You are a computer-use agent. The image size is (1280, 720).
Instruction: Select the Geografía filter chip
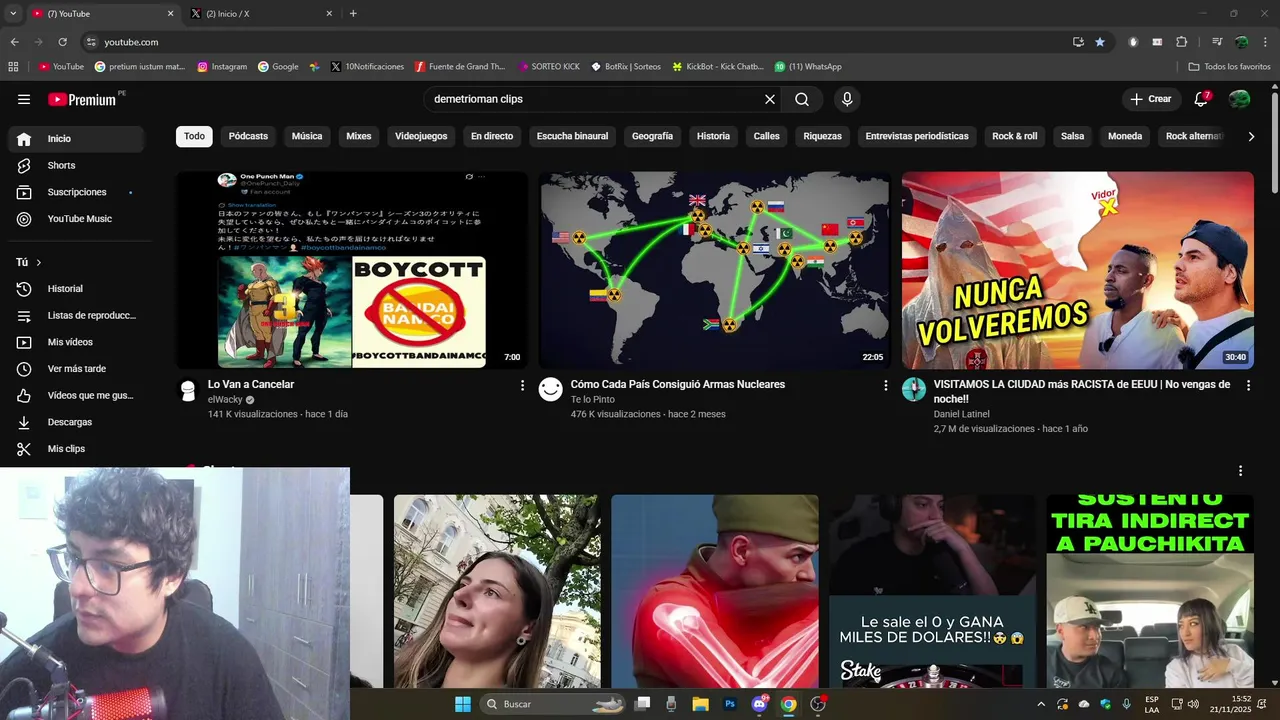coord(652,136)
